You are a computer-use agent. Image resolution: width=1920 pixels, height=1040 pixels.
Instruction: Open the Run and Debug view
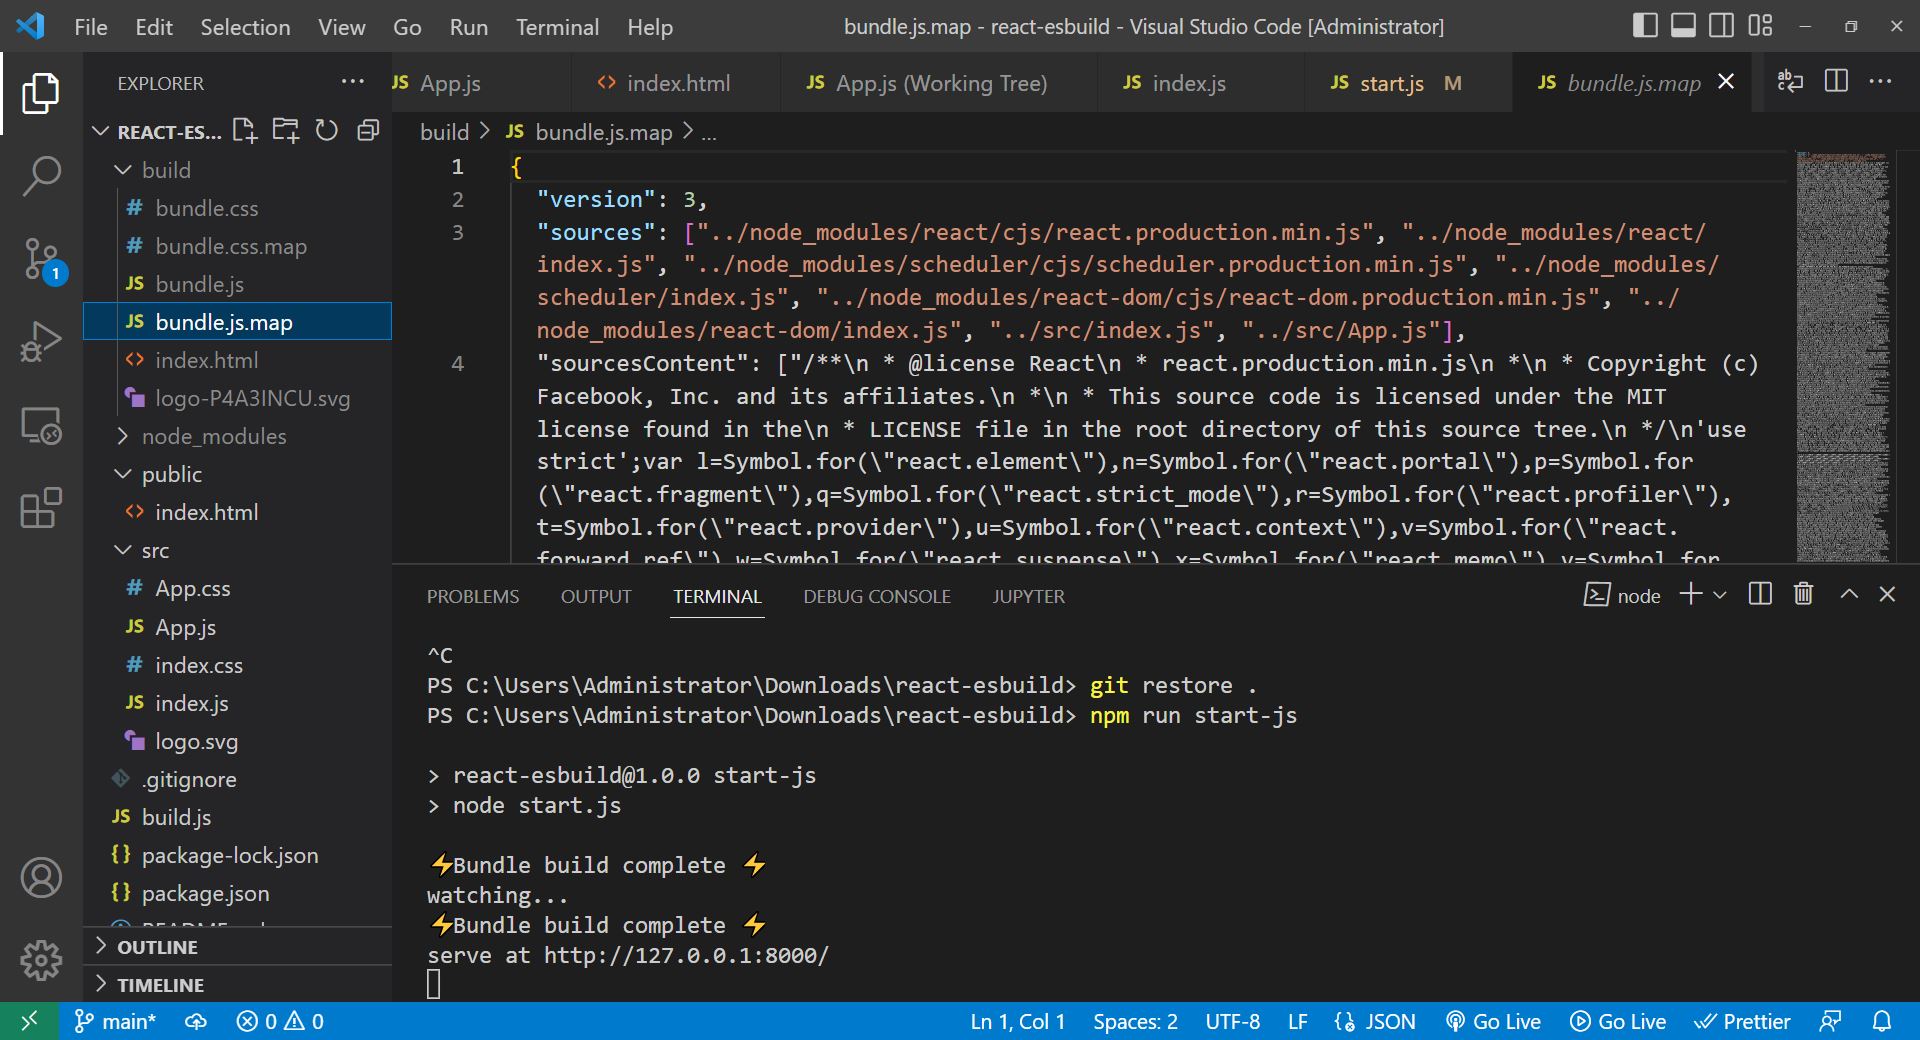41,342
